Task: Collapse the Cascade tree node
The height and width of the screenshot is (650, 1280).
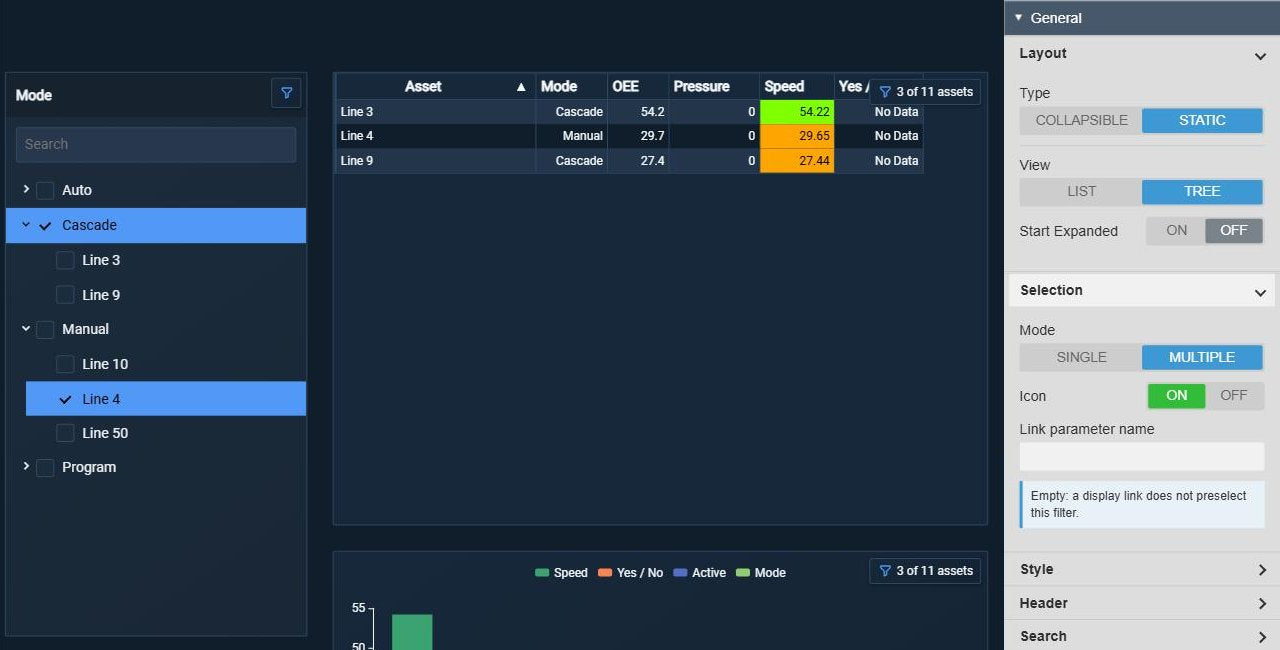Action: point(26,225)
